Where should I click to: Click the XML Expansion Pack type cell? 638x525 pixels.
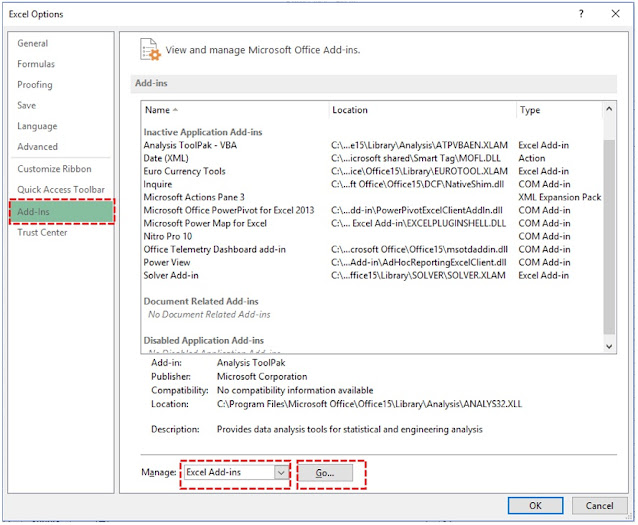click(559, 197)
